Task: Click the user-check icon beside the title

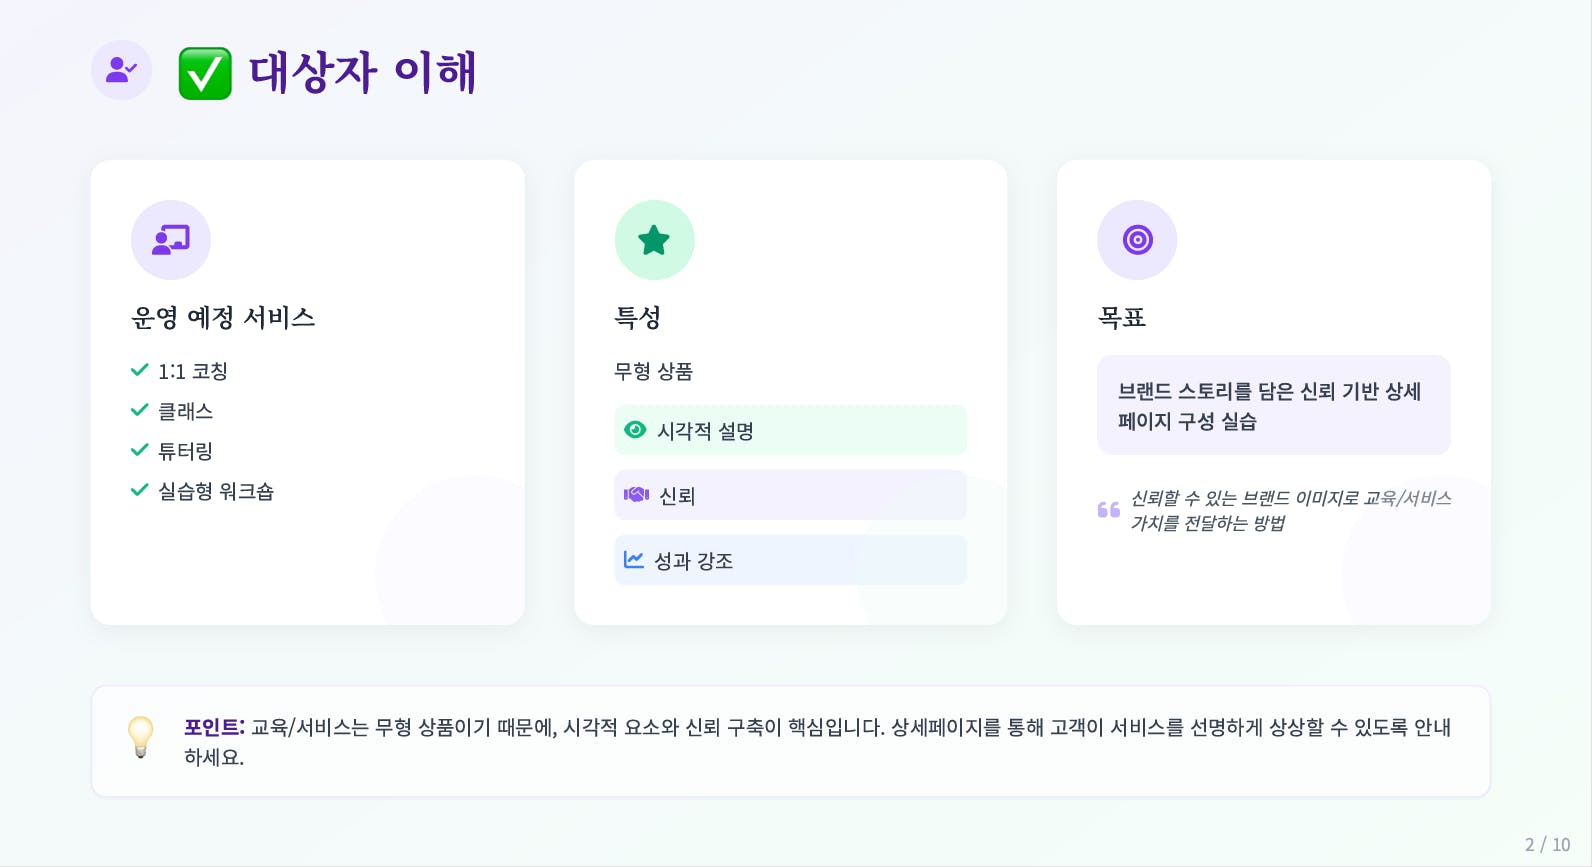Action: tap(121, 70)
